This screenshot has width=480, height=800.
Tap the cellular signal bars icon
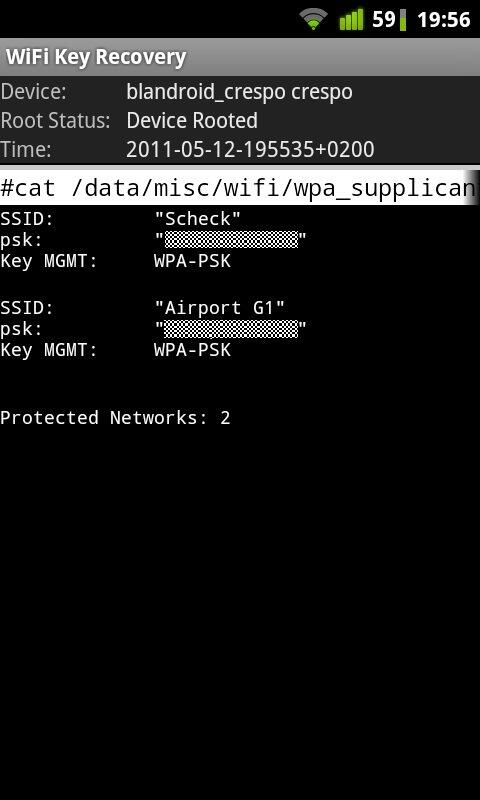click(x=351, y=20)
